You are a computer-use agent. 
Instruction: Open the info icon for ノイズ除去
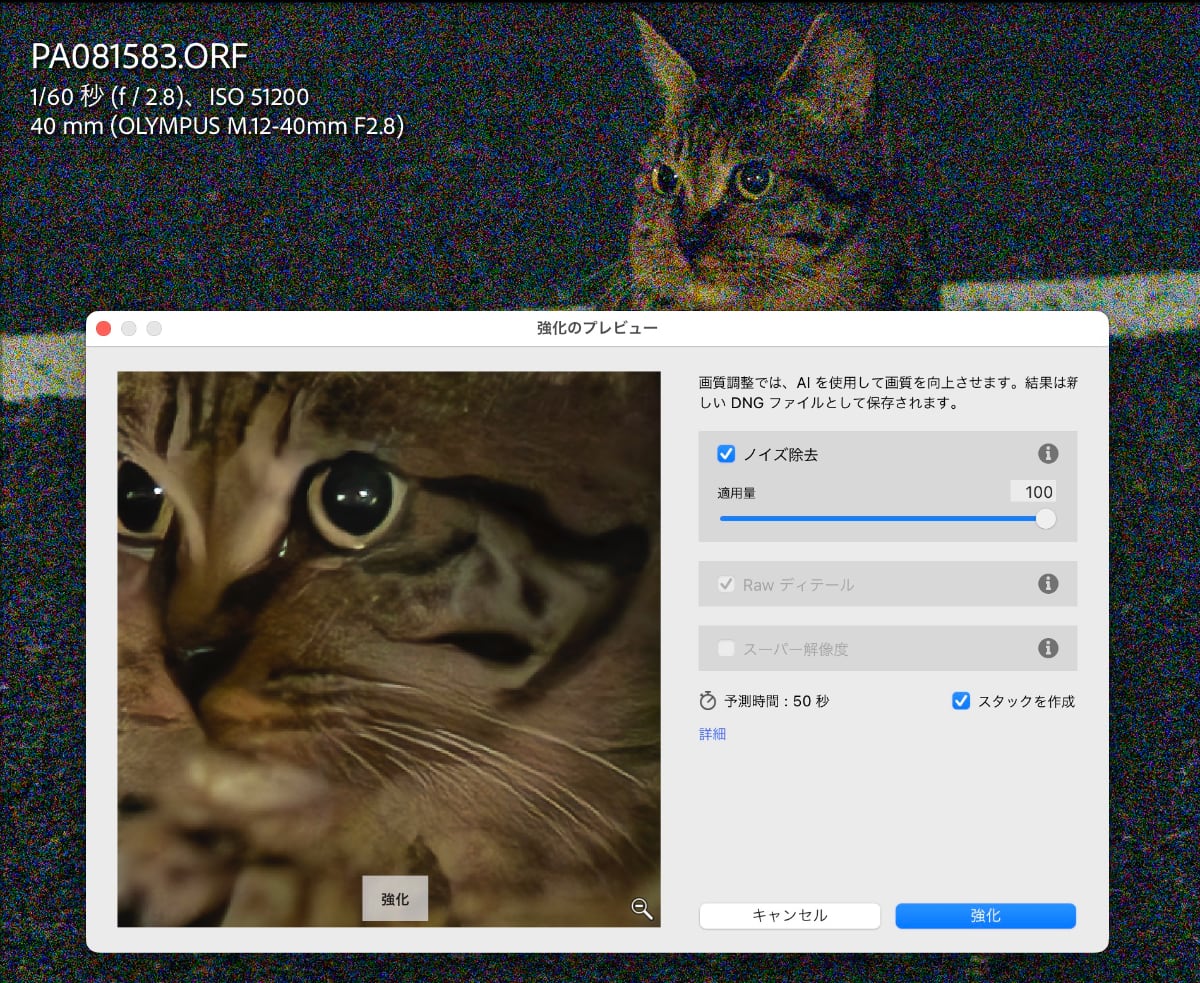pyautogui.click(x=1048, y=454)
